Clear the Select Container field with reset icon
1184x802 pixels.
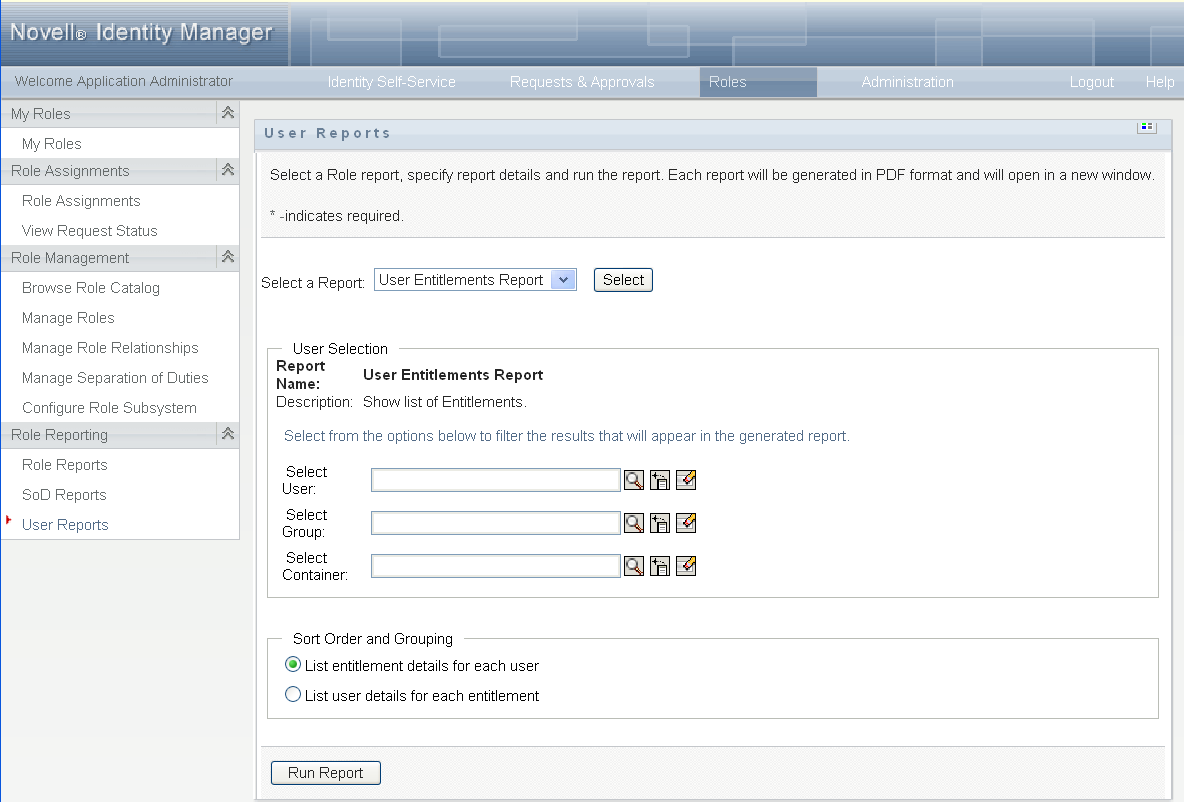tap(686, 566)
